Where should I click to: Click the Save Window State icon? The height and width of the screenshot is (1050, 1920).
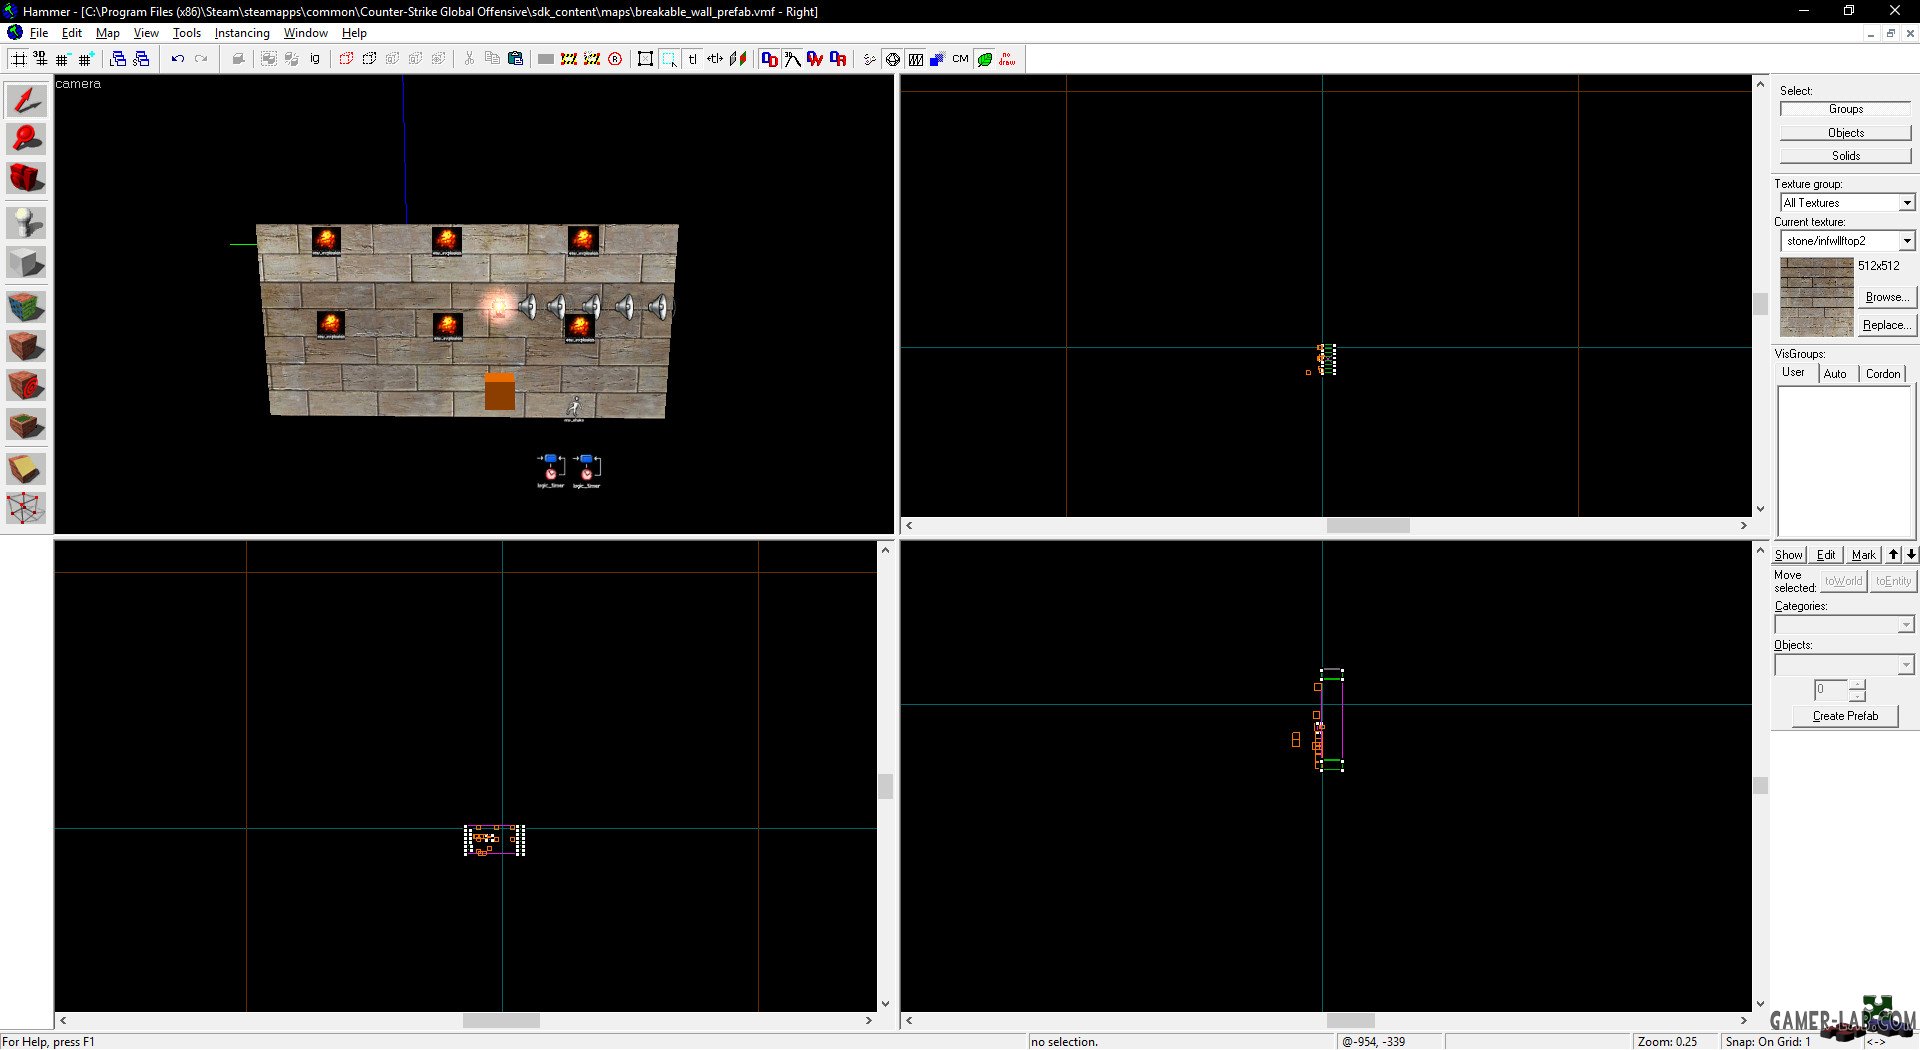coord(141,59)
